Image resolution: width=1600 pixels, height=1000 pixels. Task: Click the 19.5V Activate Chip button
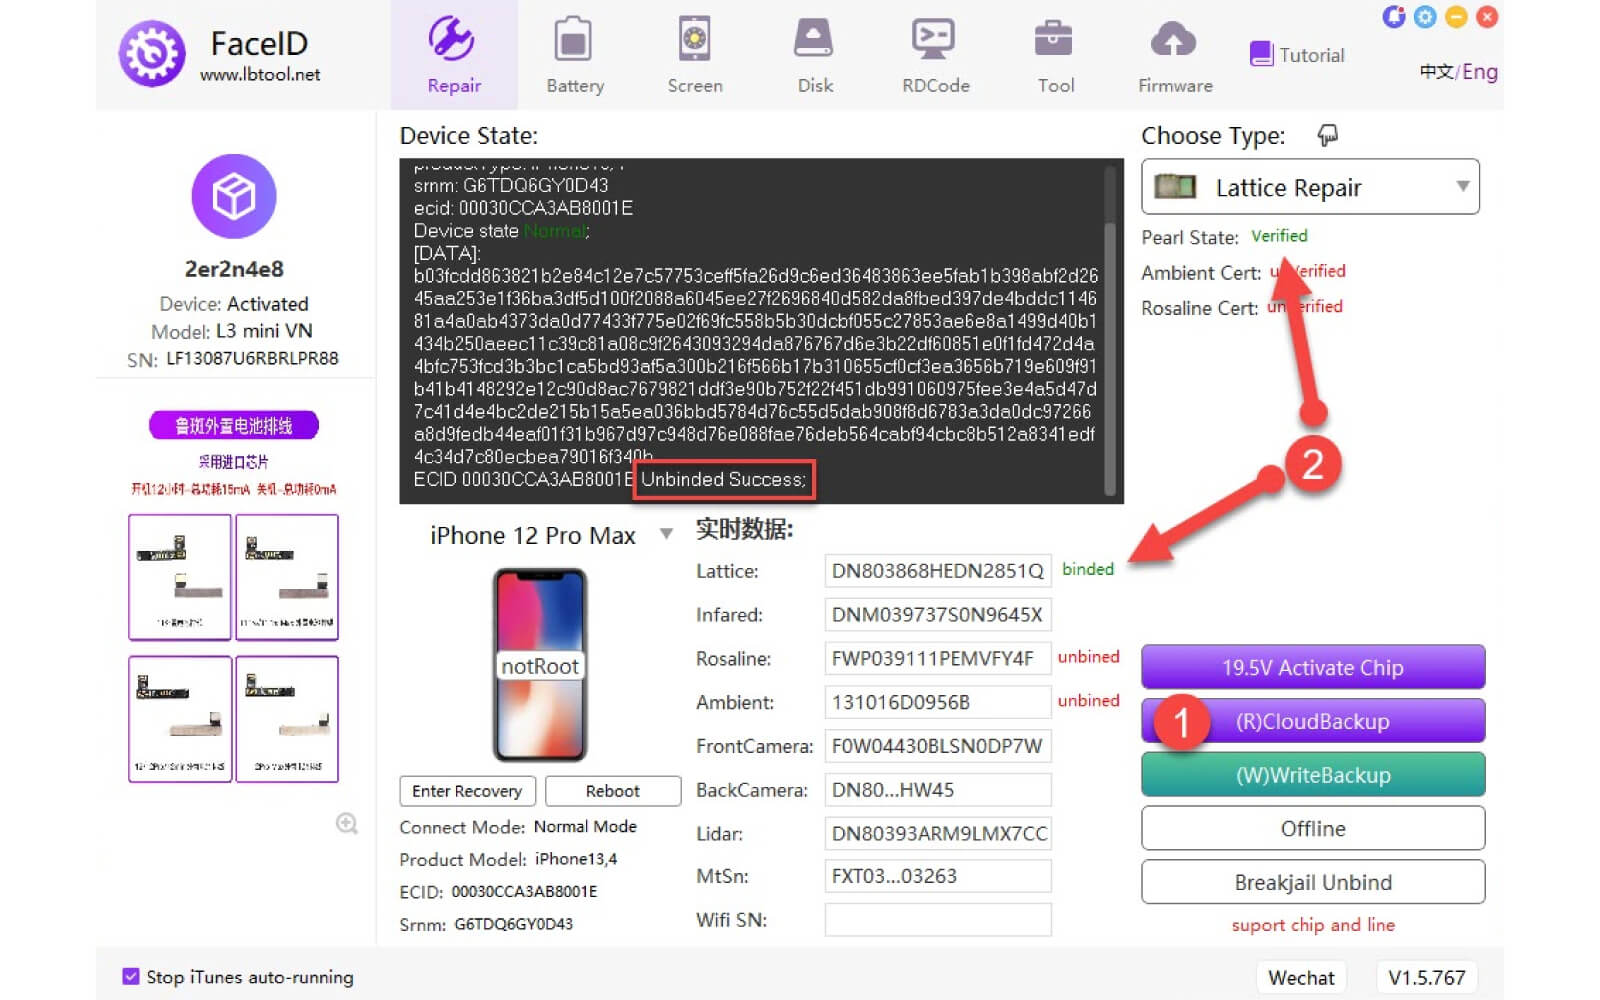point(1313,668)
